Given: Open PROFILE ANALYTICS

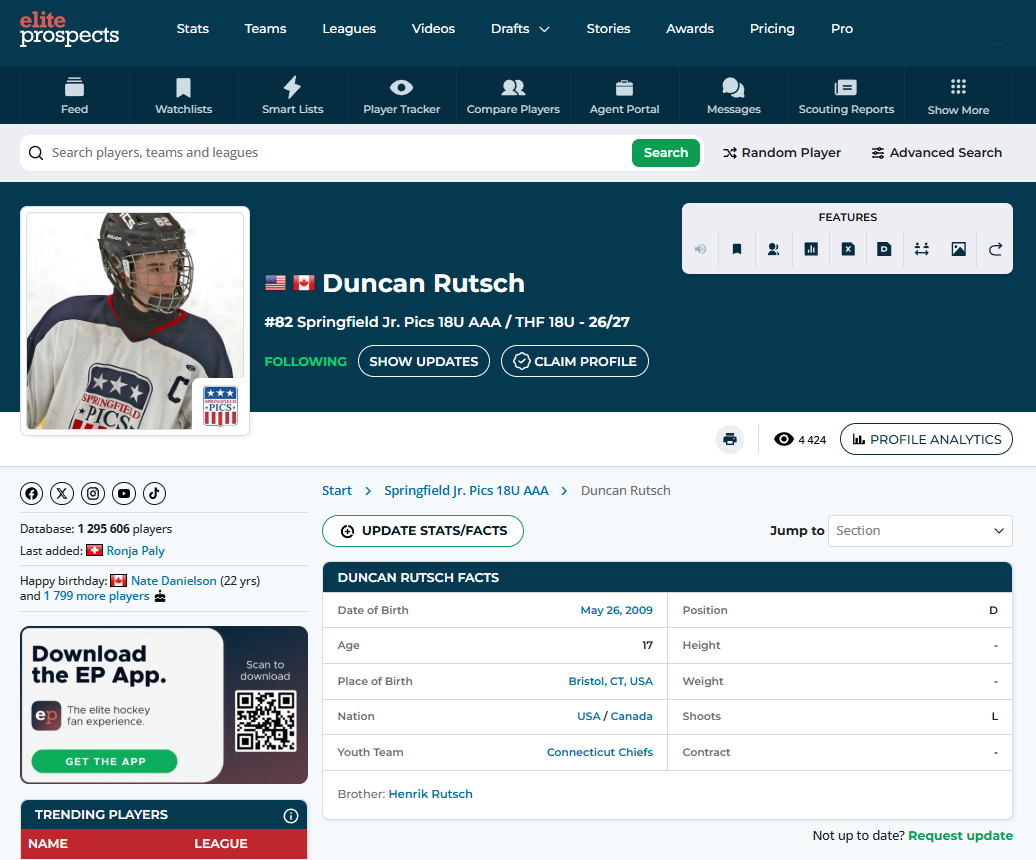Looking at the screenshot, I should (926, 439).
